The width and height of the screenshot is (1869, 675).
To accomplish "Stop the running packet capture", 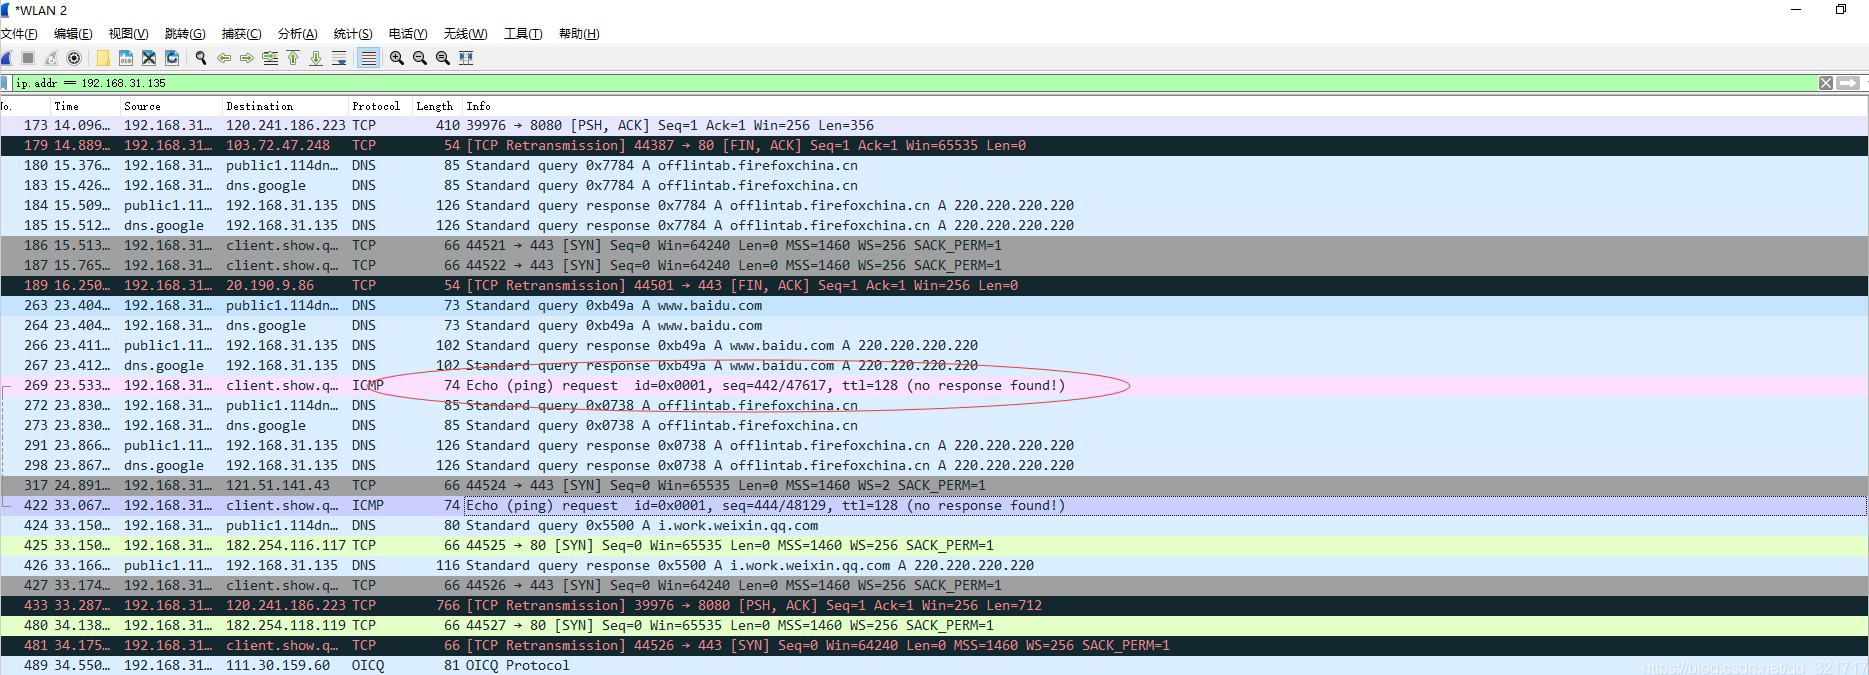I will point(28,58).
